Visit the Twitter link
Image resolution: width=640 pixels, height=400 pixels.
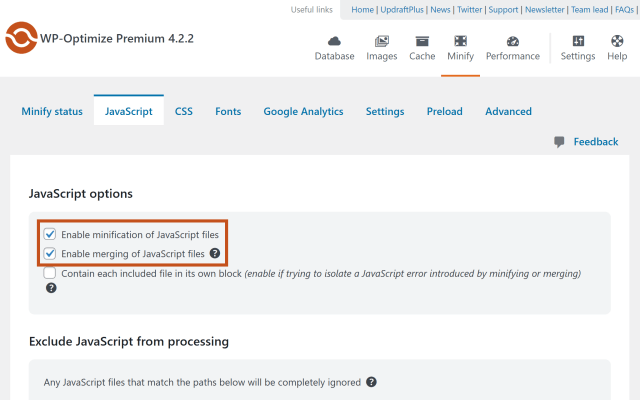pos(469,10)
